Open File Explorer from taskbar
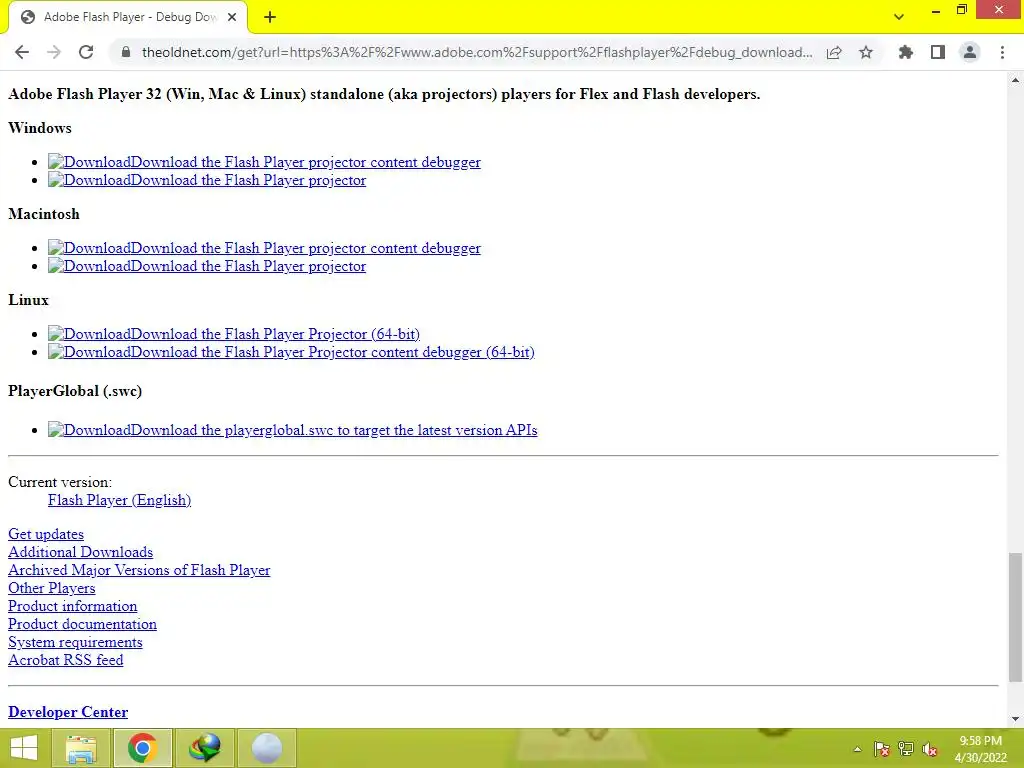 tap(82, 748)
